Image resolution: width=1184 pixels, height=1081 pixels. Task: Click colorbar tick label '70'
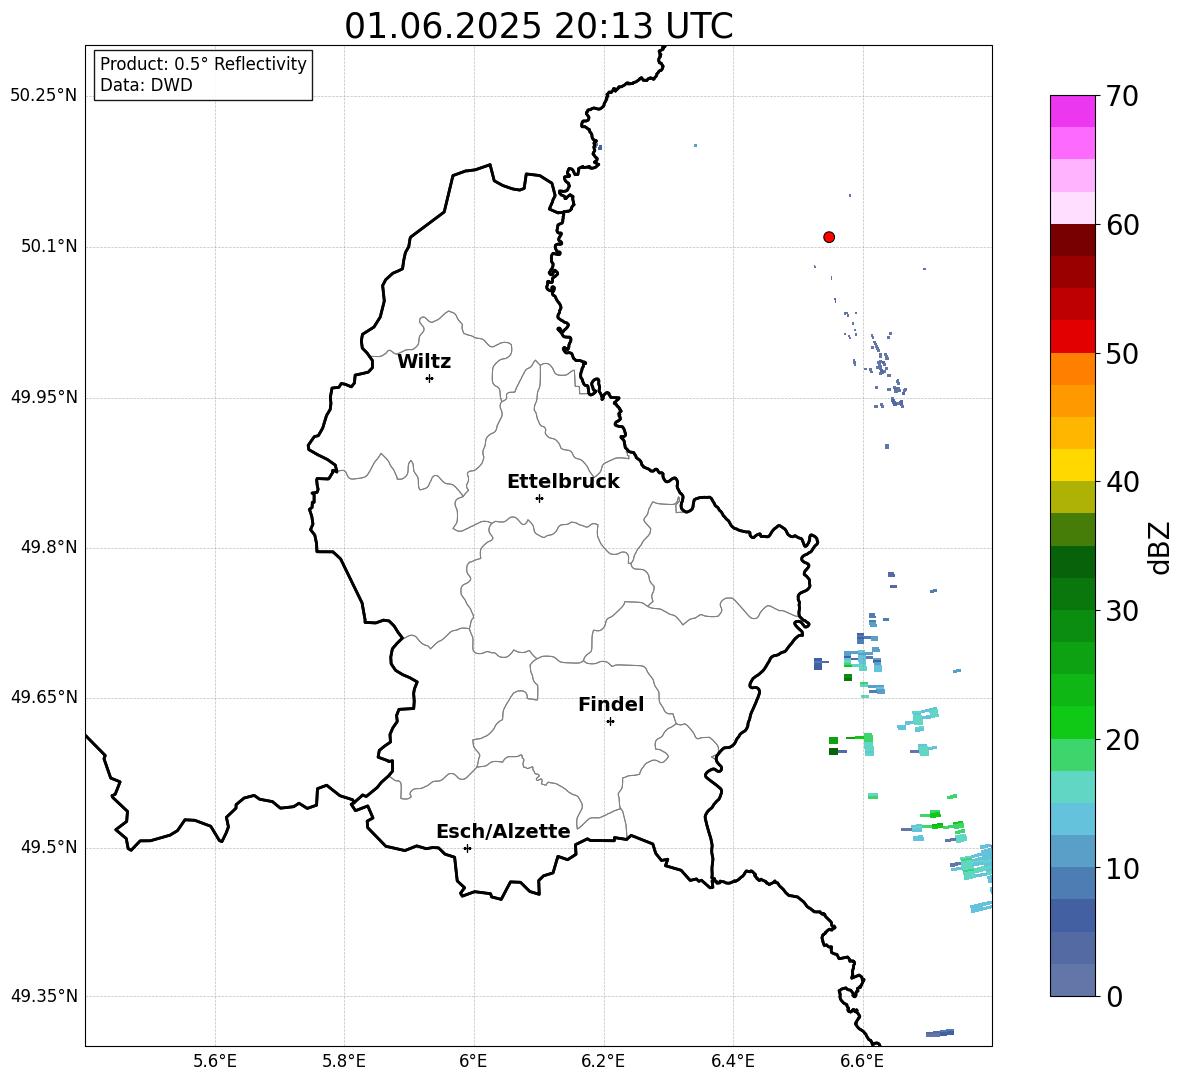pos(1122,96)
